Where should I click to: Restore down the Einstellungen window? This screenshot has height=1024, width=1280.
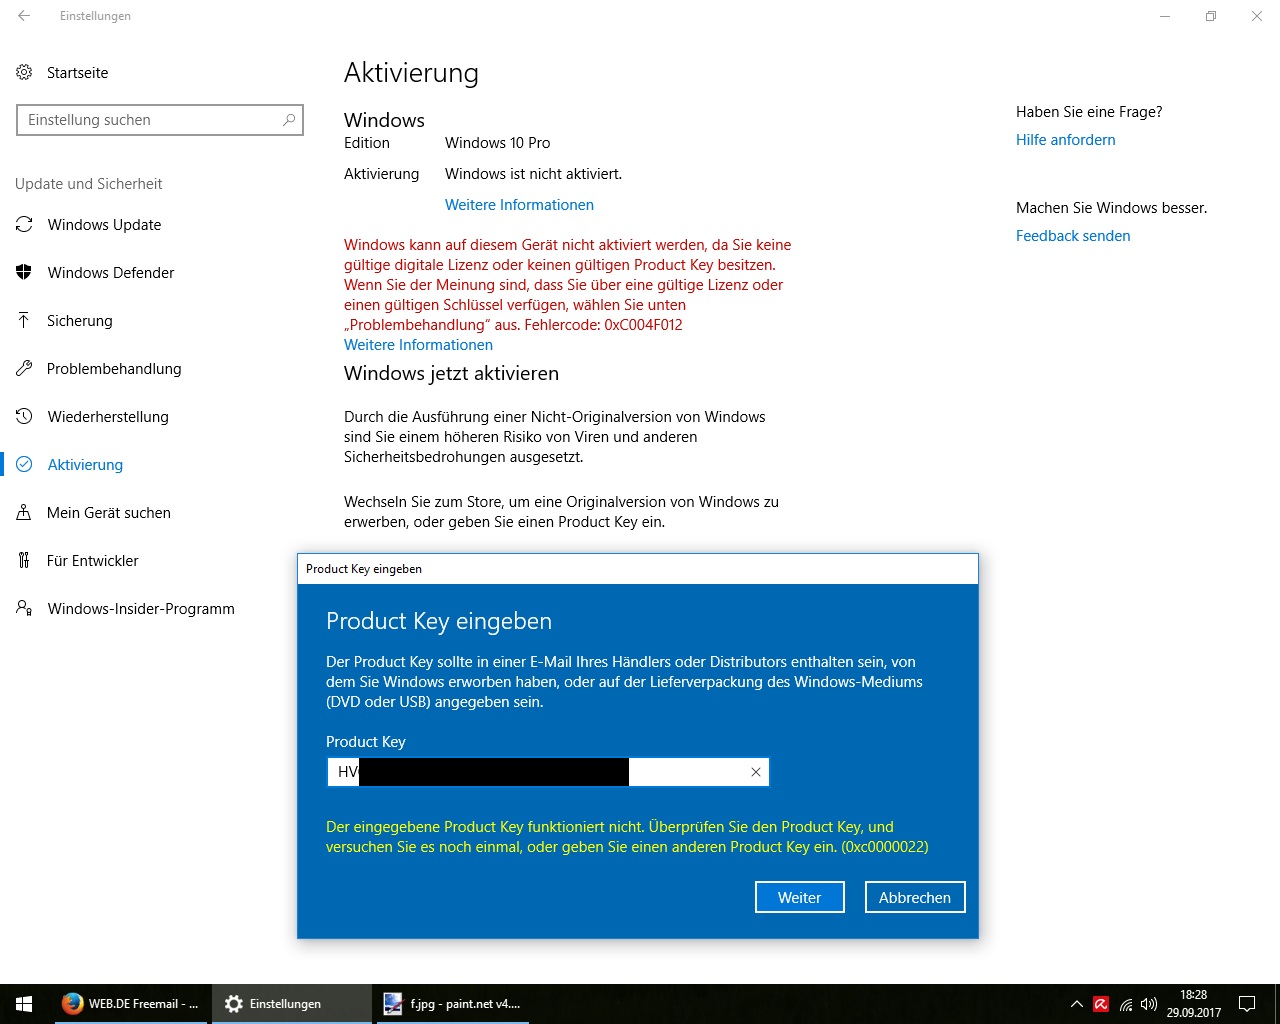1211,16
